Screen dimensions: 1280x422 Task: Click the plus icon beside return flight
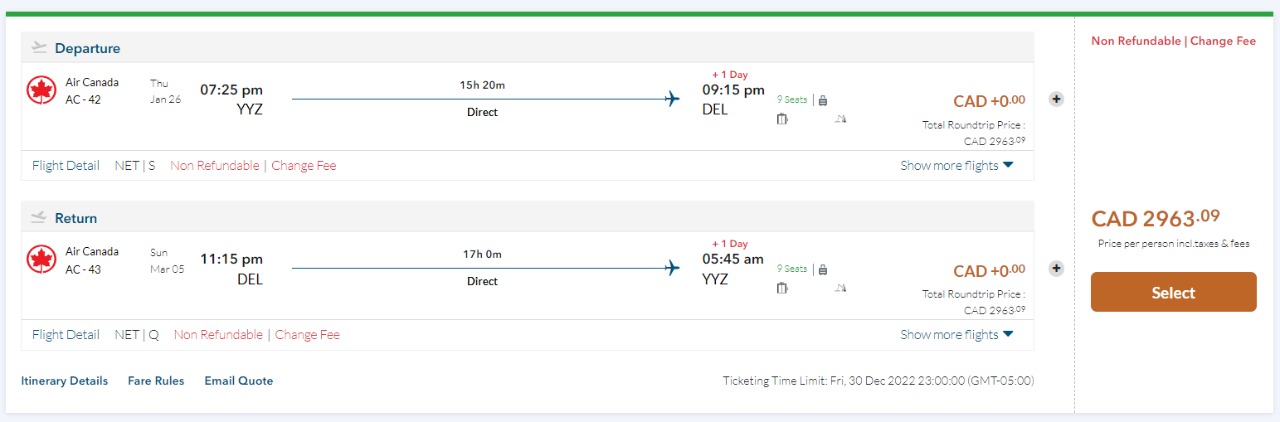(1056, 268)
